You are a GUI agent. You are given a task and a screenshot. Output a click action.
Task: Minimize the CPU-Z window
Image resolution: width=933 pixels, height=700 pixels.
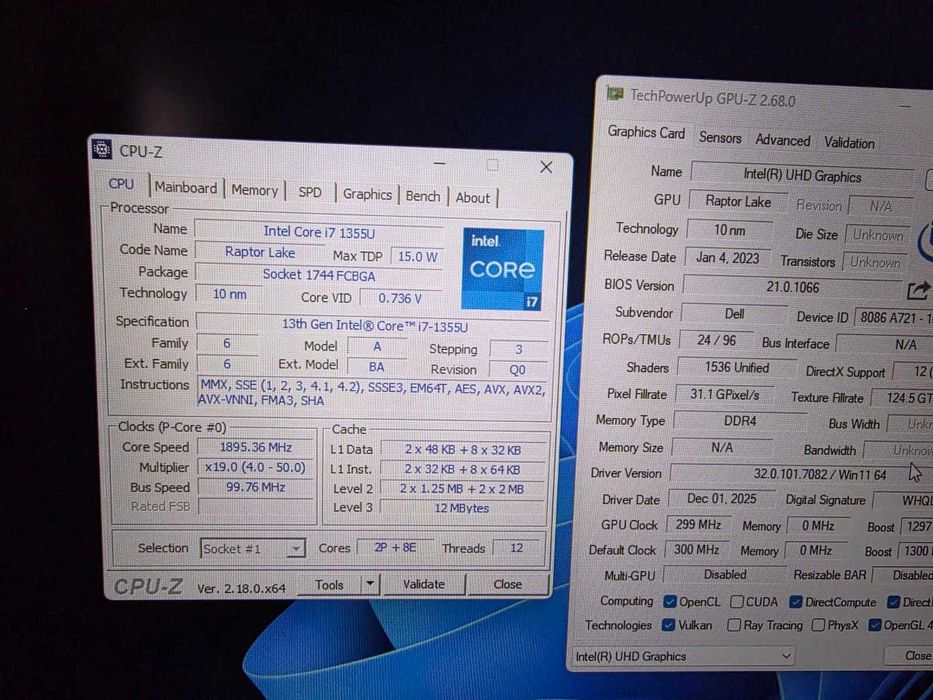pos(439,163)
